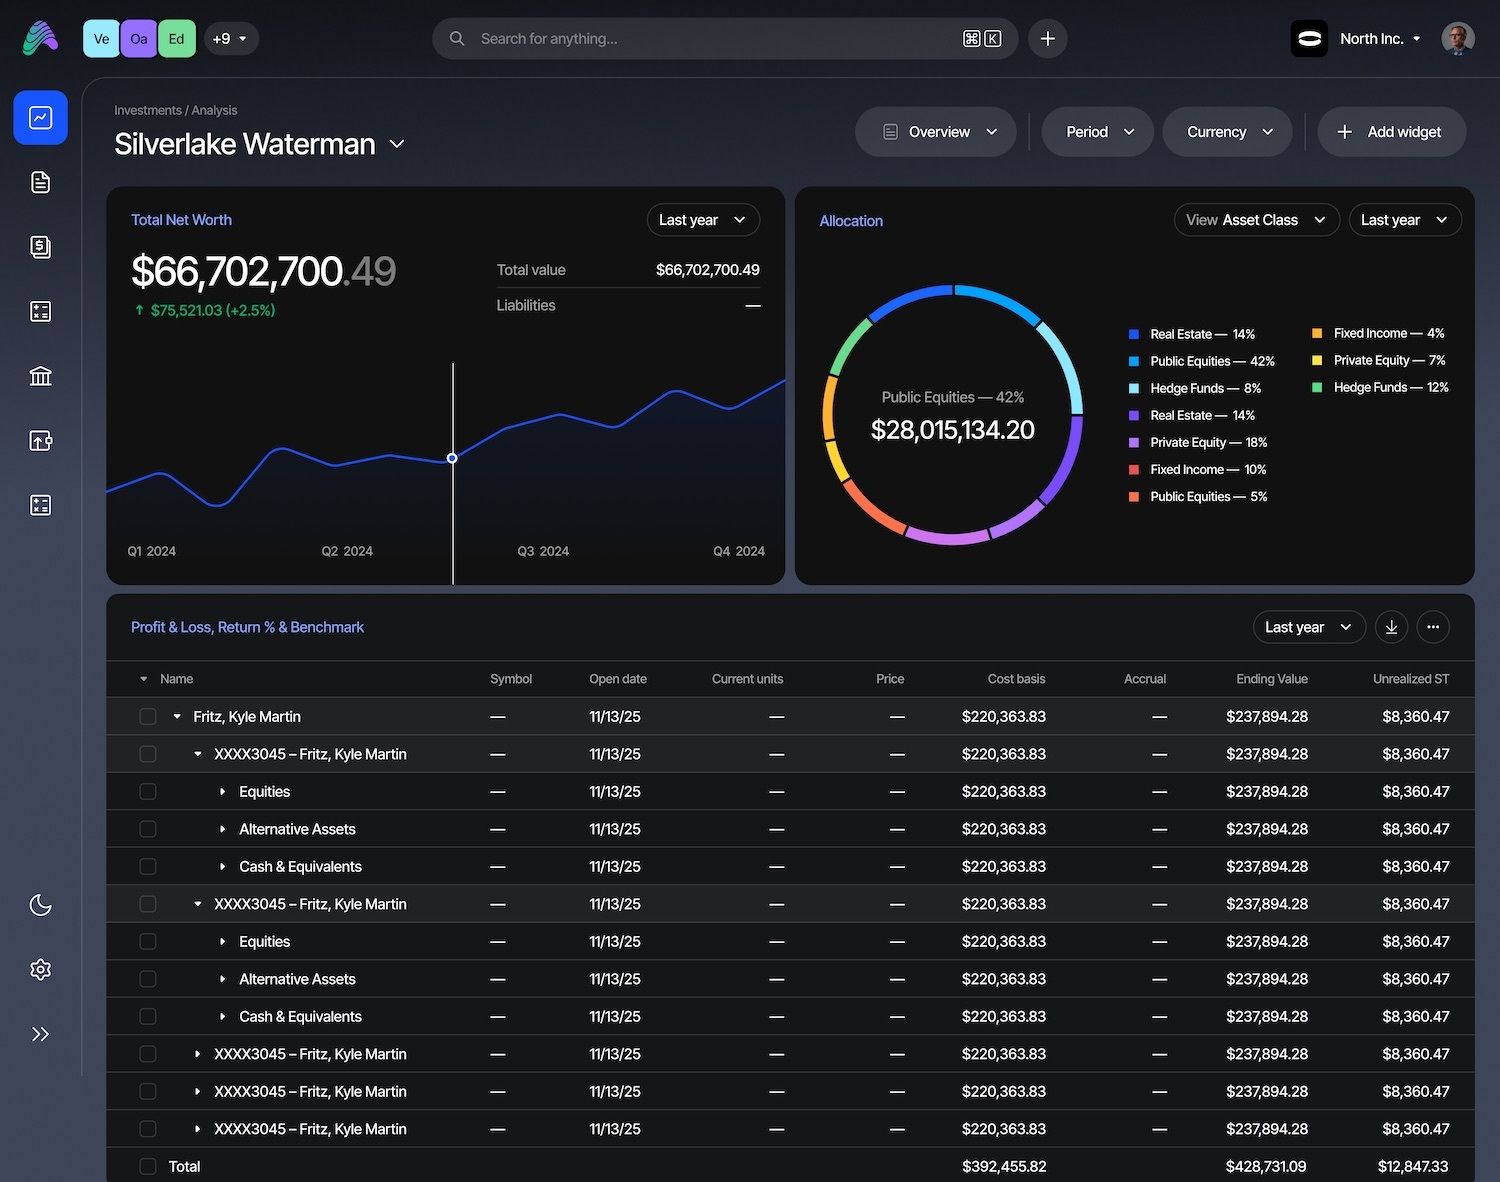Toggle dark mode with the moon icon
The width and height of the screenshot is (1500, 1182).
40,905
